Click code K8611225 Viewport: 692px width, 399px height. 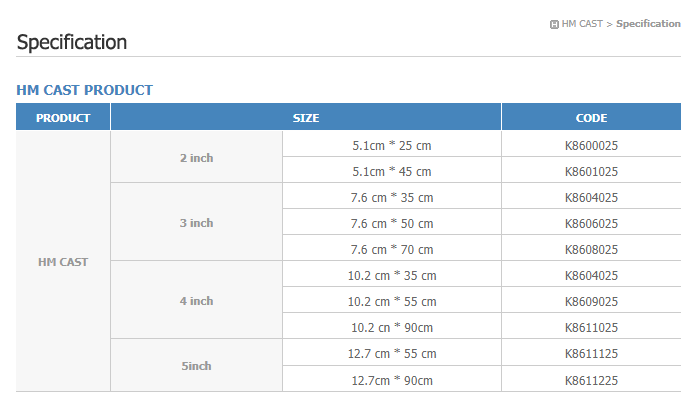click(591, 380)
